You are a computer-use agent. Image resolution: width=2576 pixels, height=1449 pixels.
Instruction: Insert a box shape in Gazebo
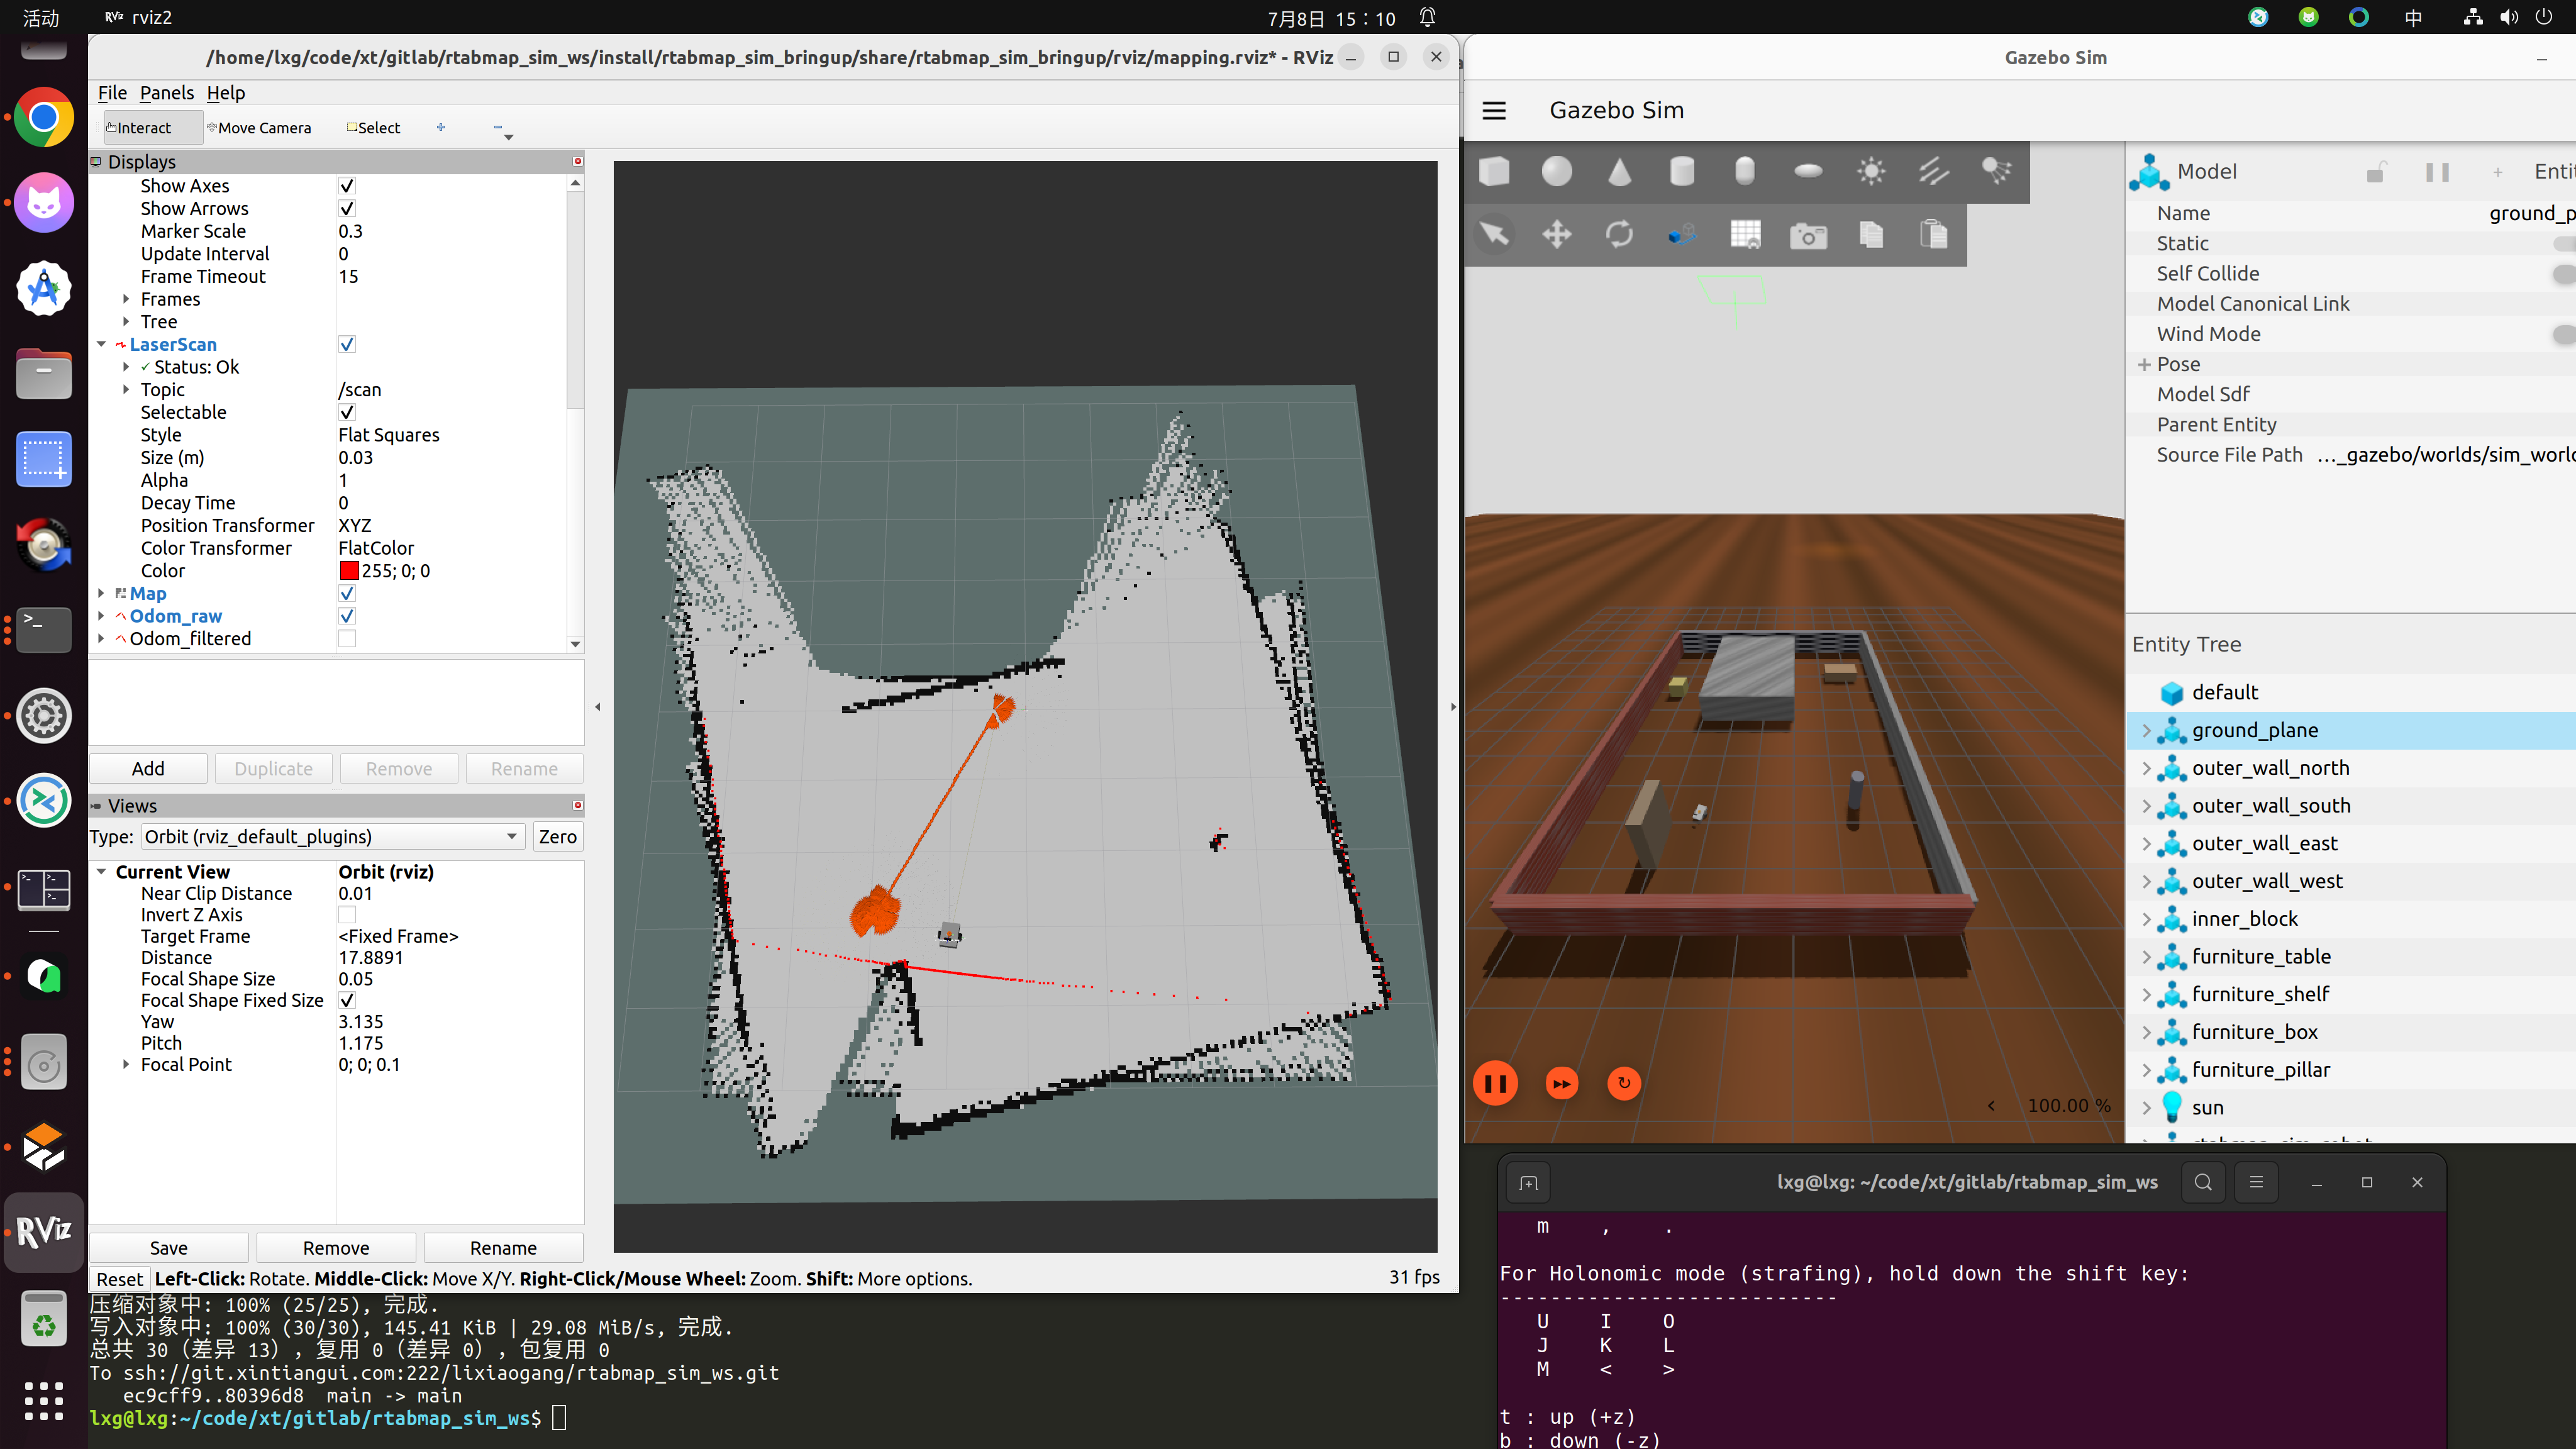pyautogui.click(x=1494, y=172)
